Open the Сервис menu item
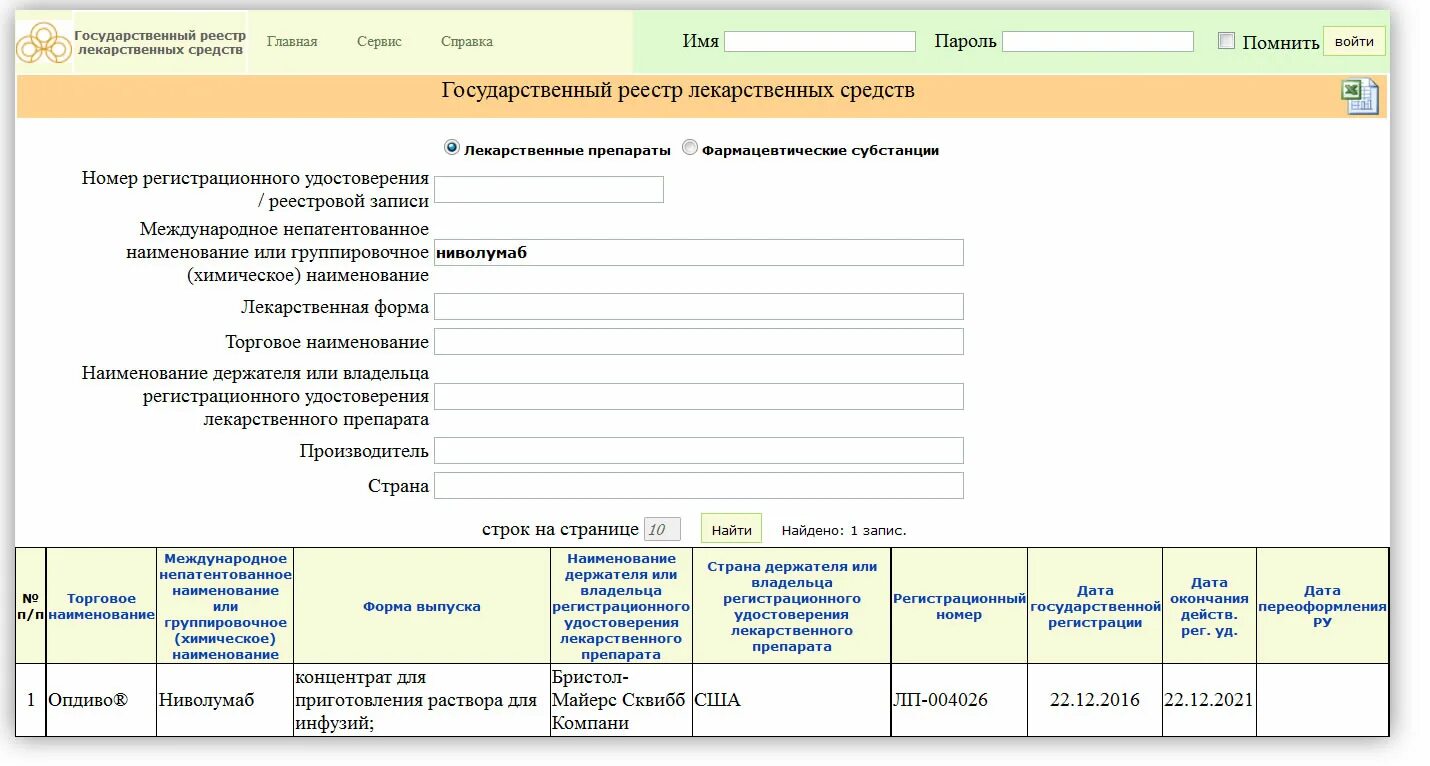 [x=379, y=42]
